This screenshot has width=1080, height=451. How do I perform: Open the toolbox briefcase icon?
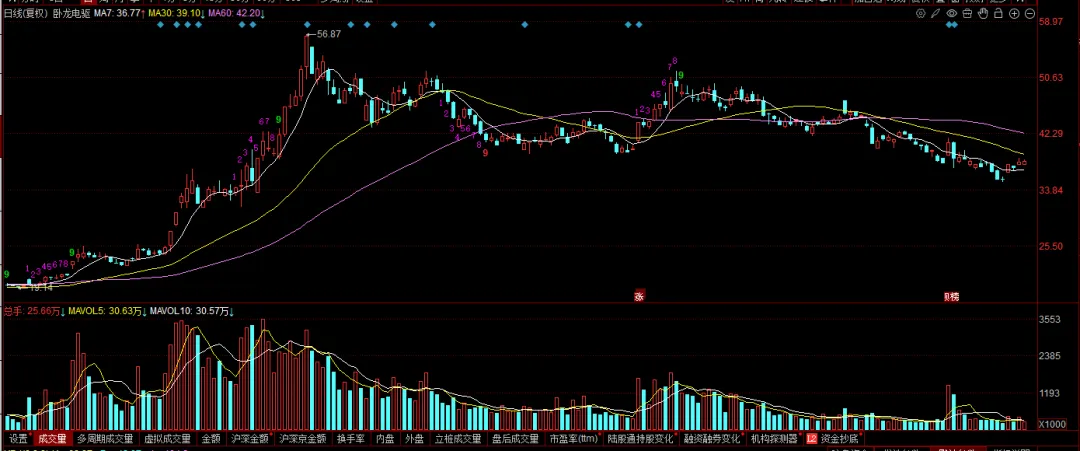click(x=967, y=13)
